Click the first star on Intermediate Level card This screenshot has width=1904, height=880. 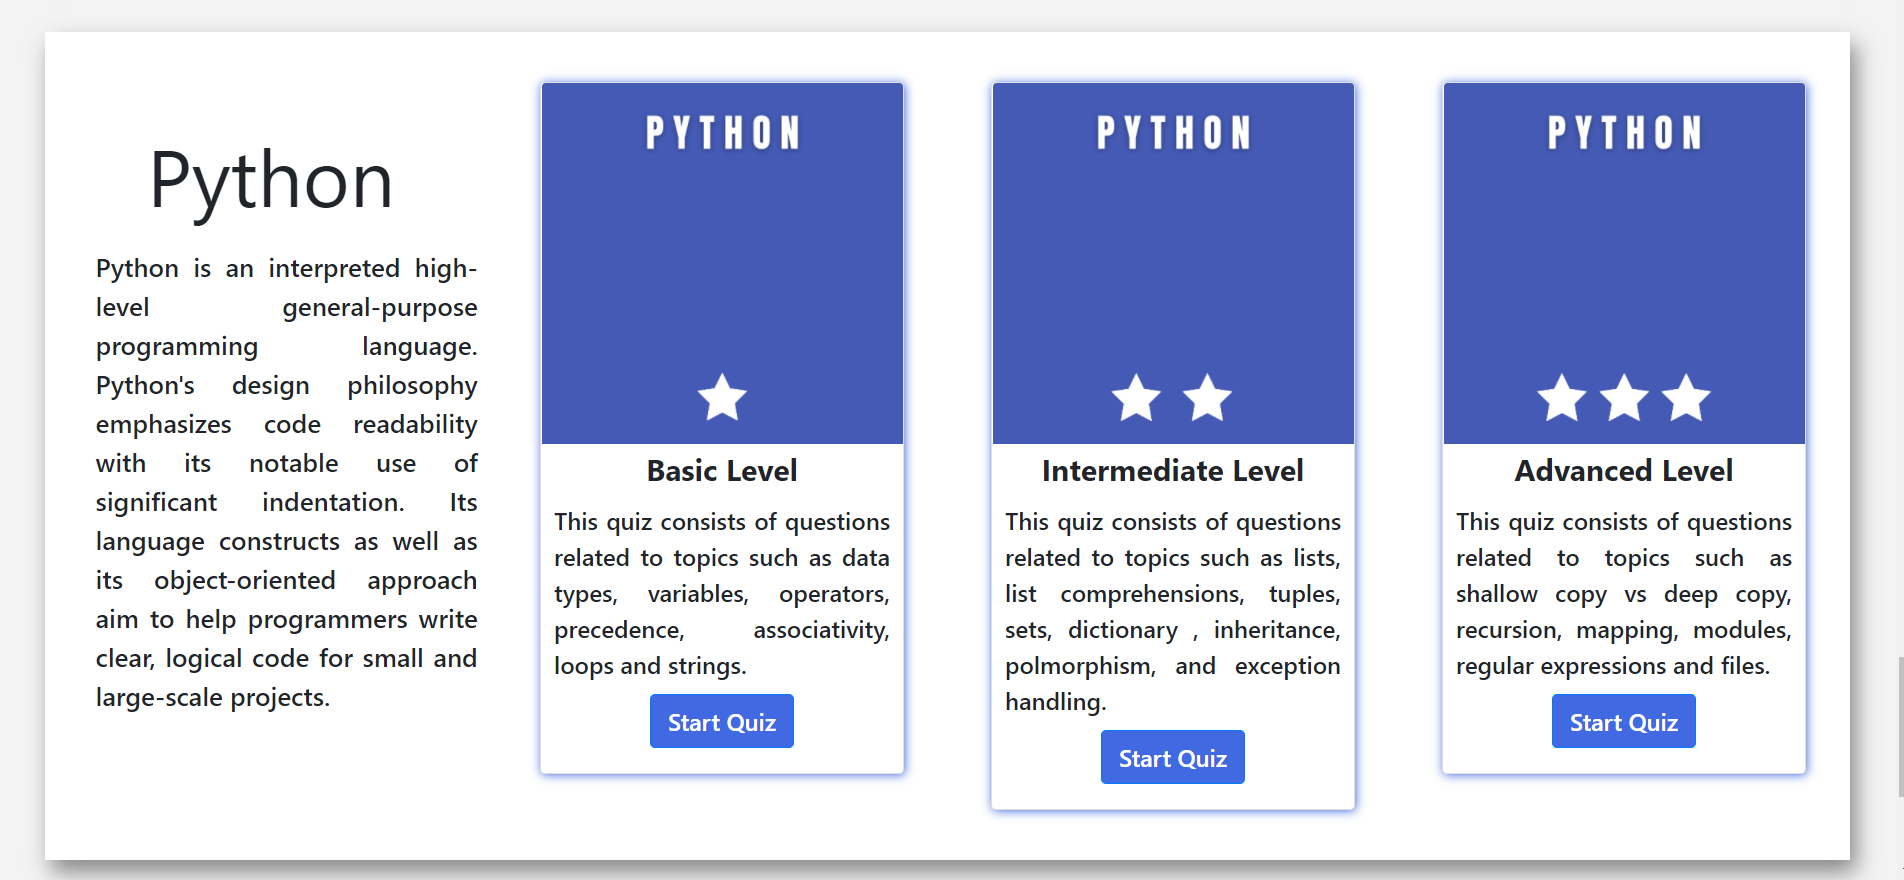pos(1136,397)
